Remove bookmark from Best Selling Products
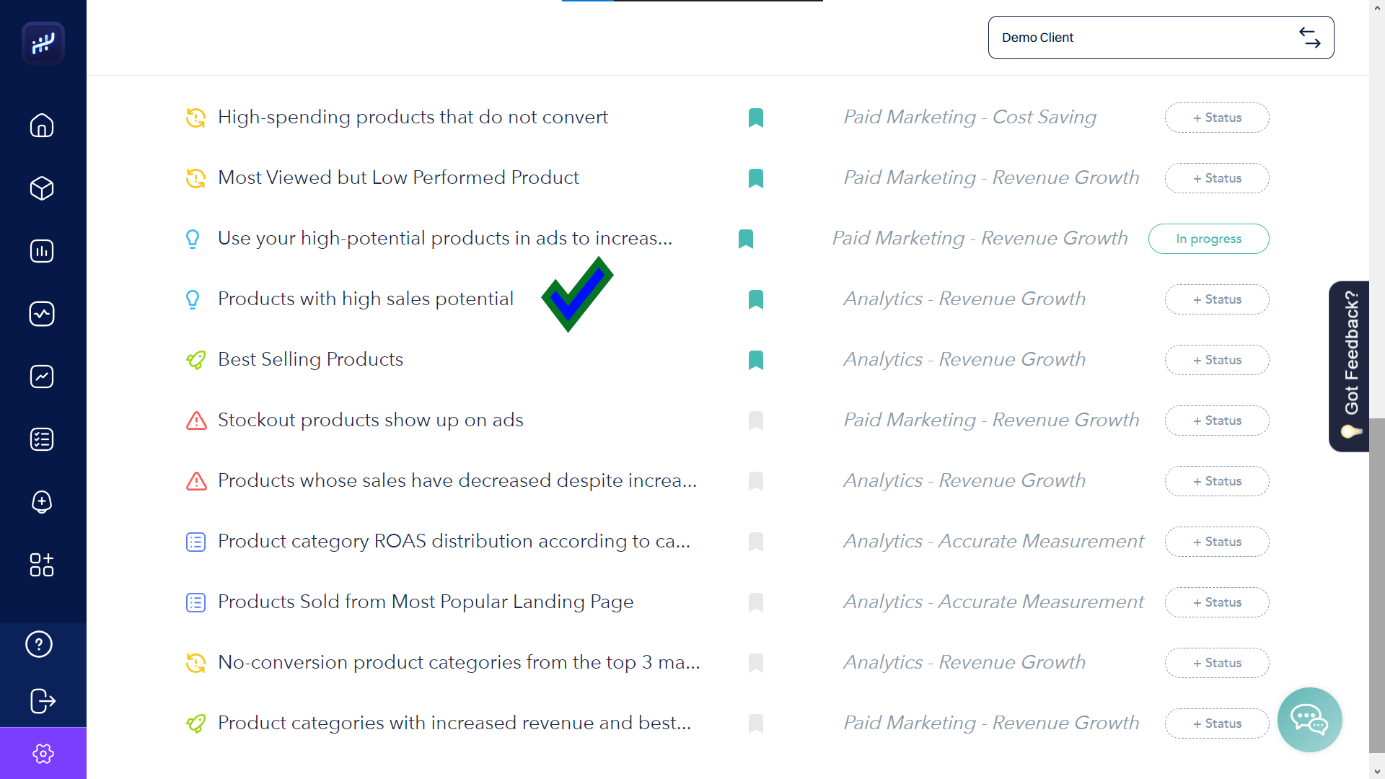 pyautogui.click(x=756, y=360)
